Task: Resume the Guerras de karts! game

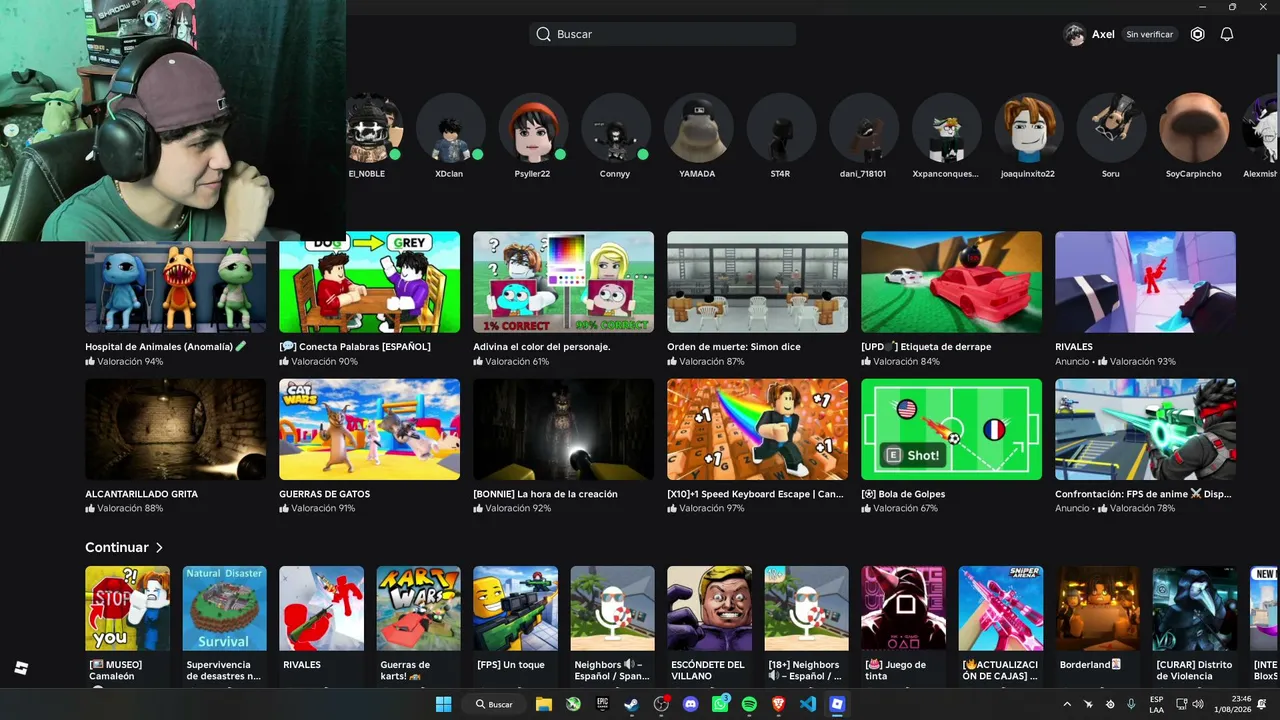Action: pos(418,625)
